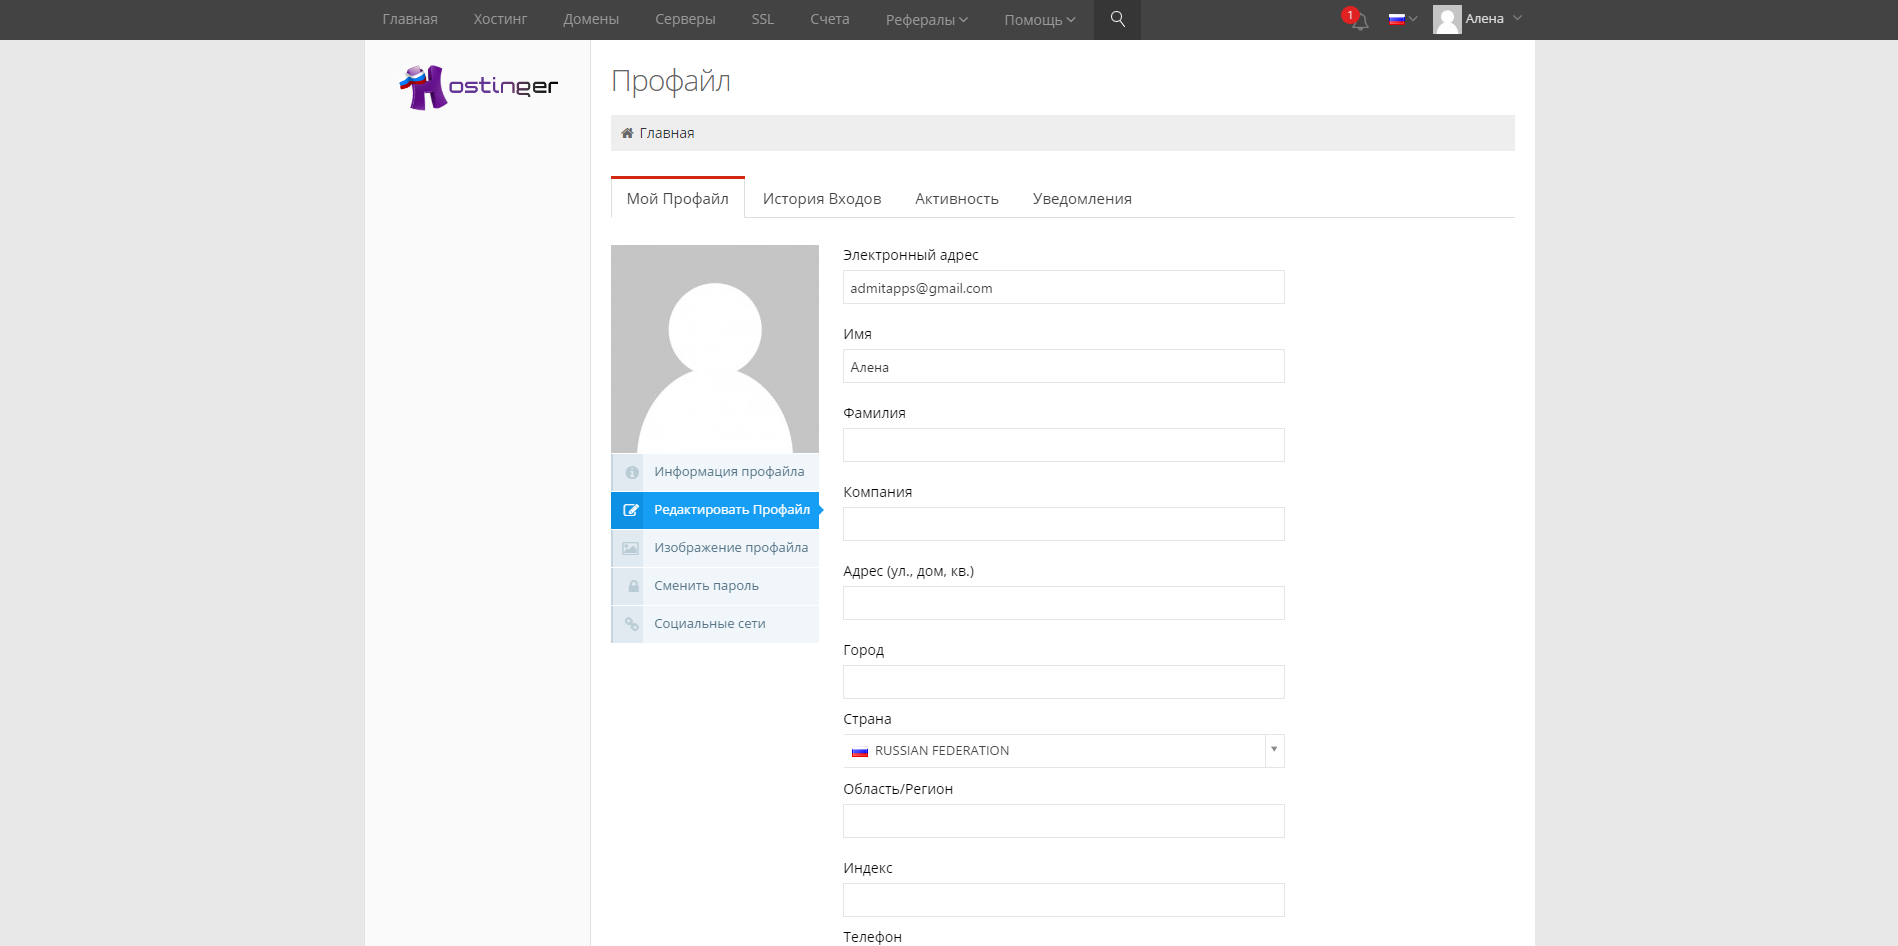
Task: Expand the Рефералы menu
Action: point(925,19)
